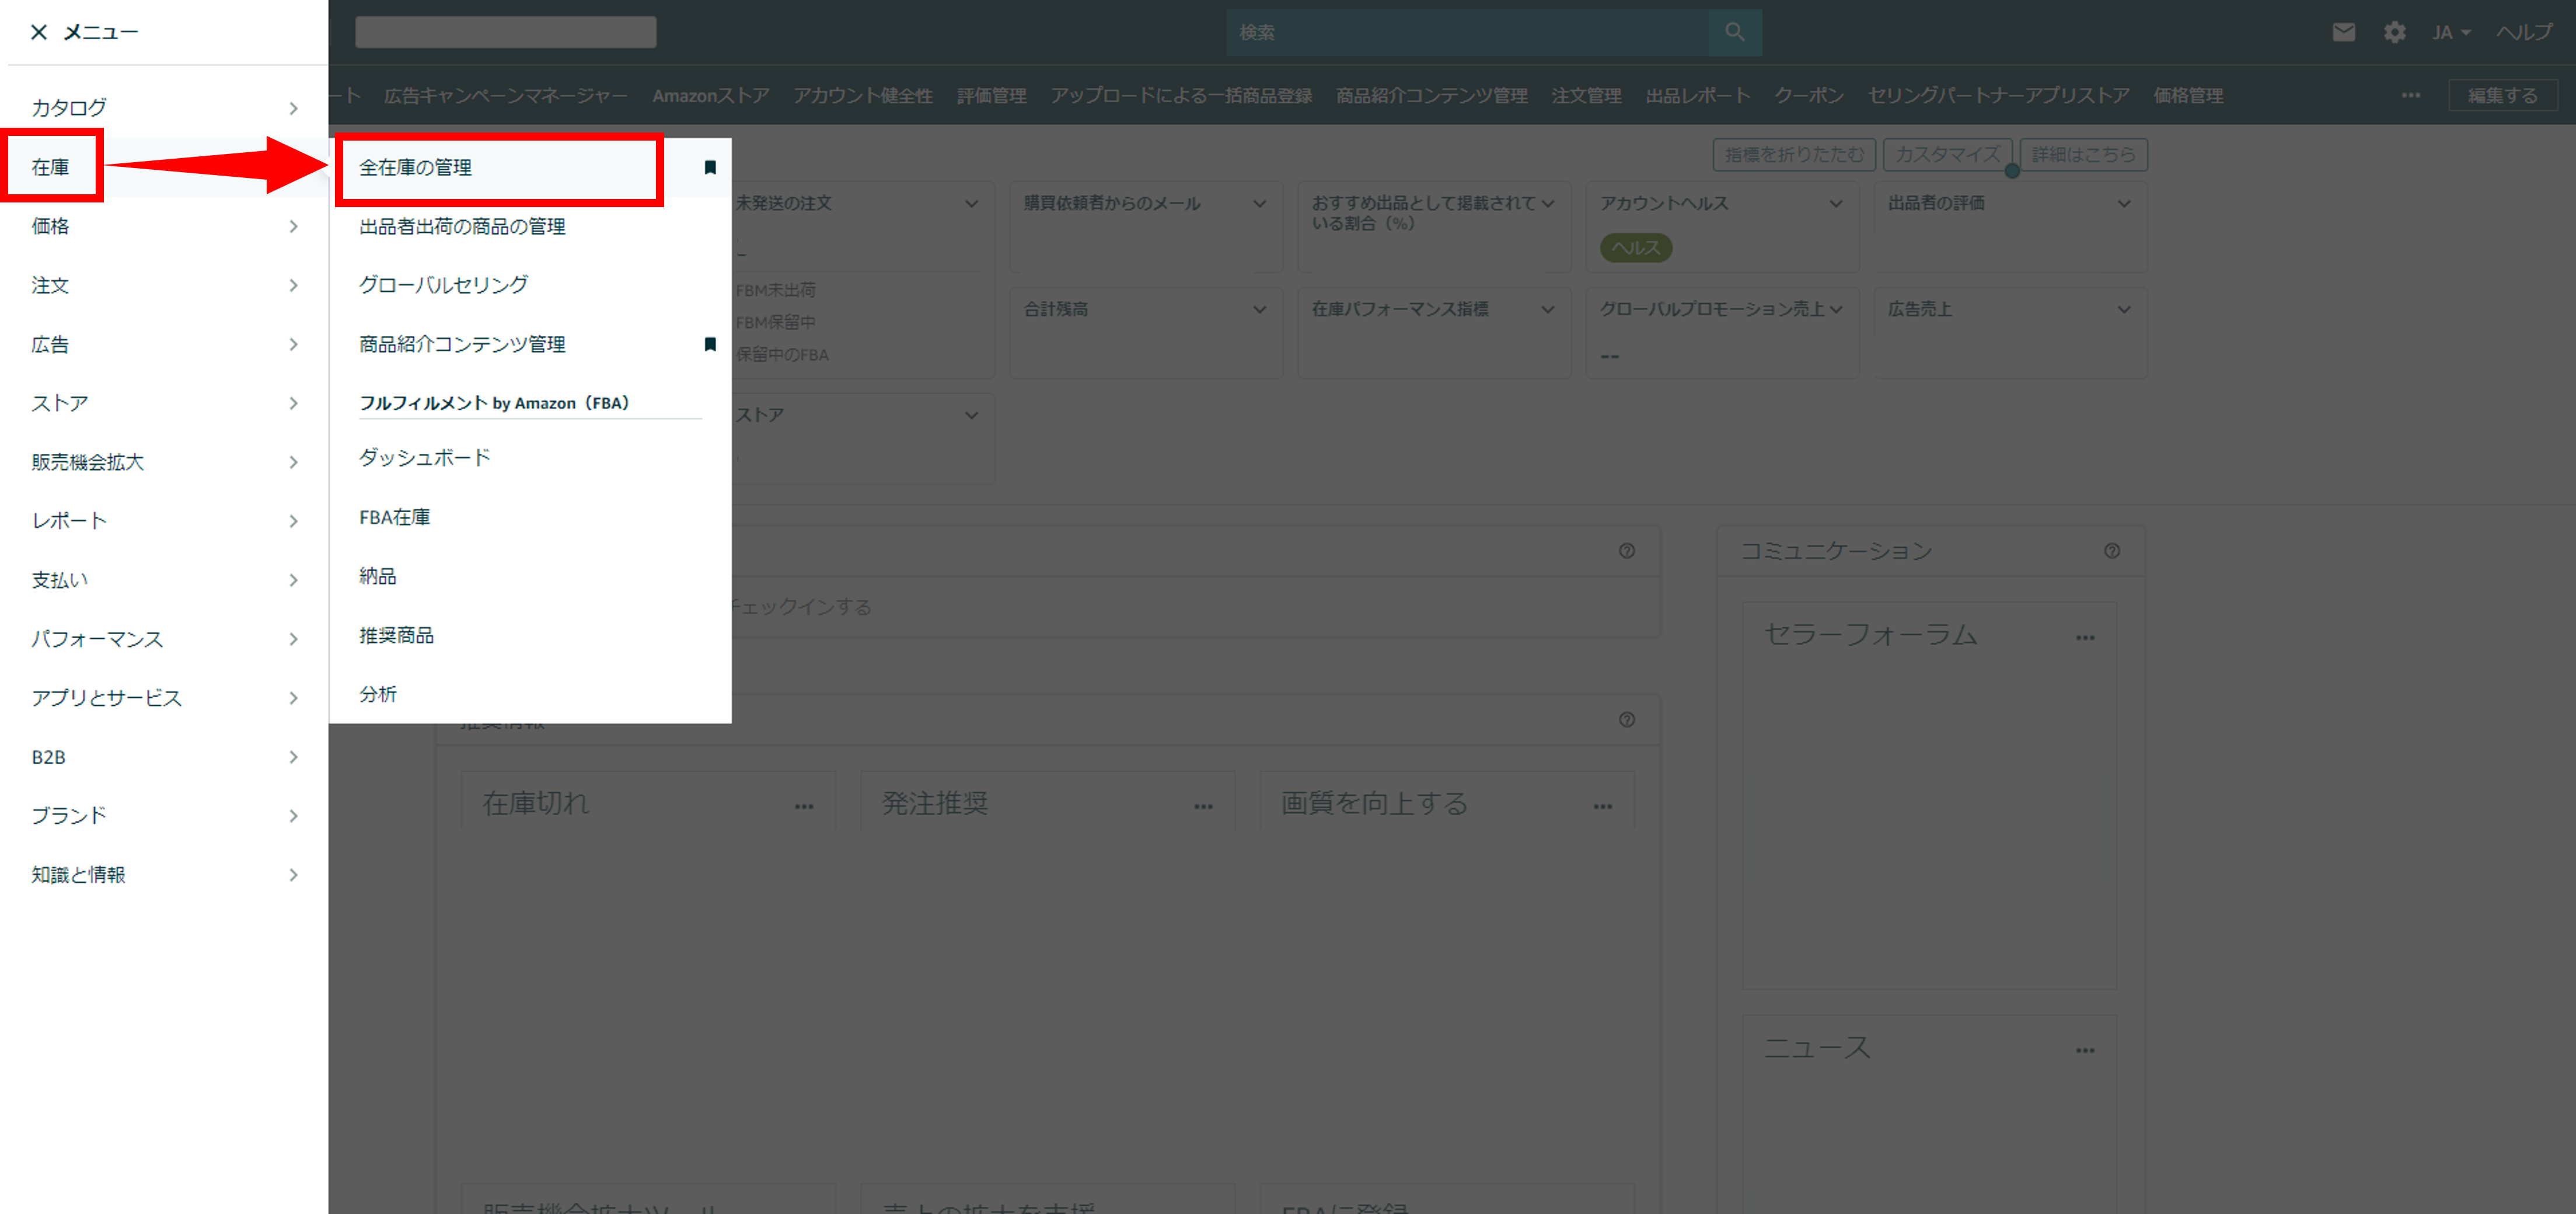2576x1214 pixels.
Task: Expand the B2B menu category
Action: click(x=164, y=757)
